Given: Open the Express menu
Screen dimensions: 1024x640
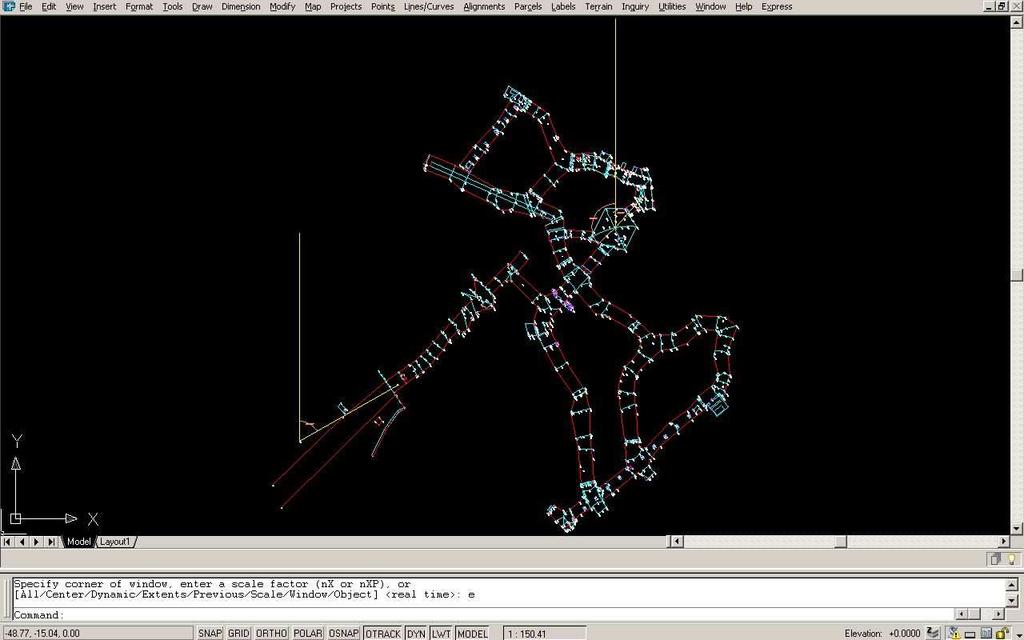Looking at the screenshot, I should (776, 7).
